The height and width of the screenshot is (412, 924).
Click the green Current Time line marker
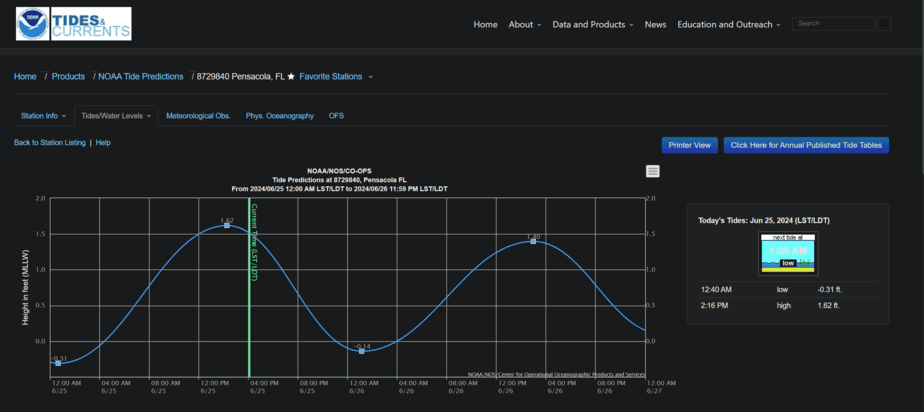249,300
